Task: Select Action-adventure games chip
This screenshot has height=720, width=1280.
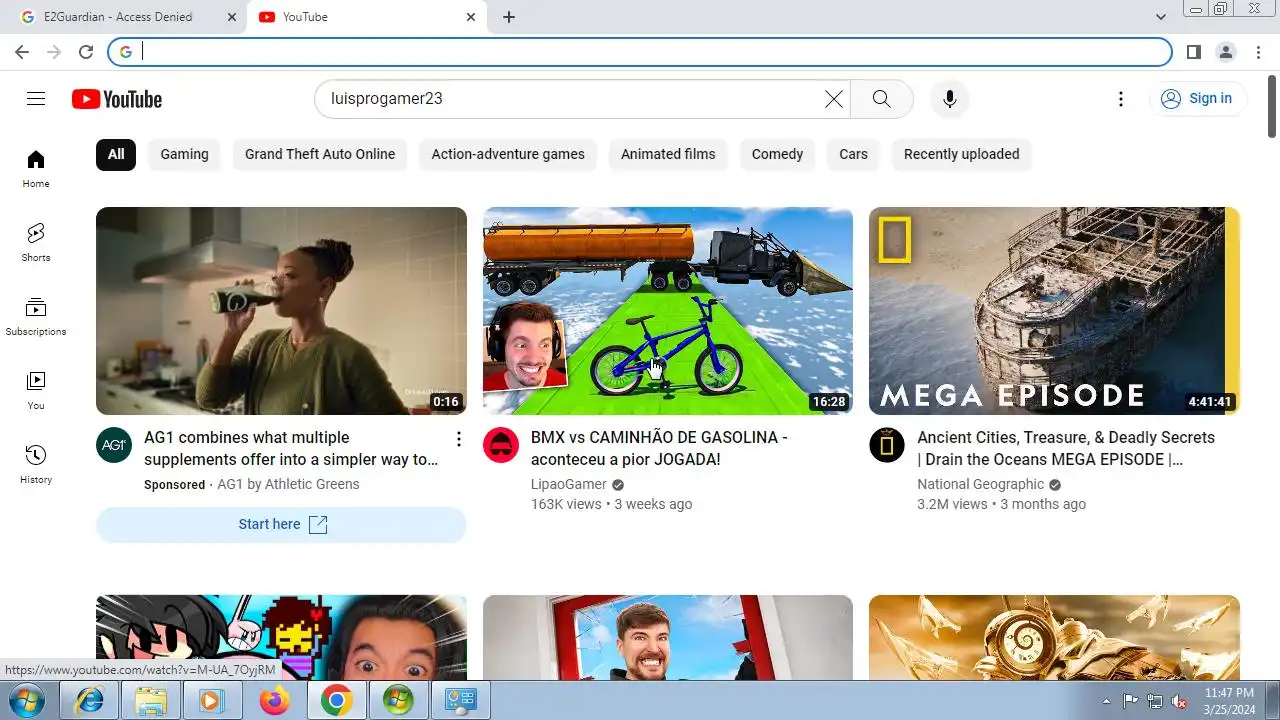Action: (x=508, y=154)
